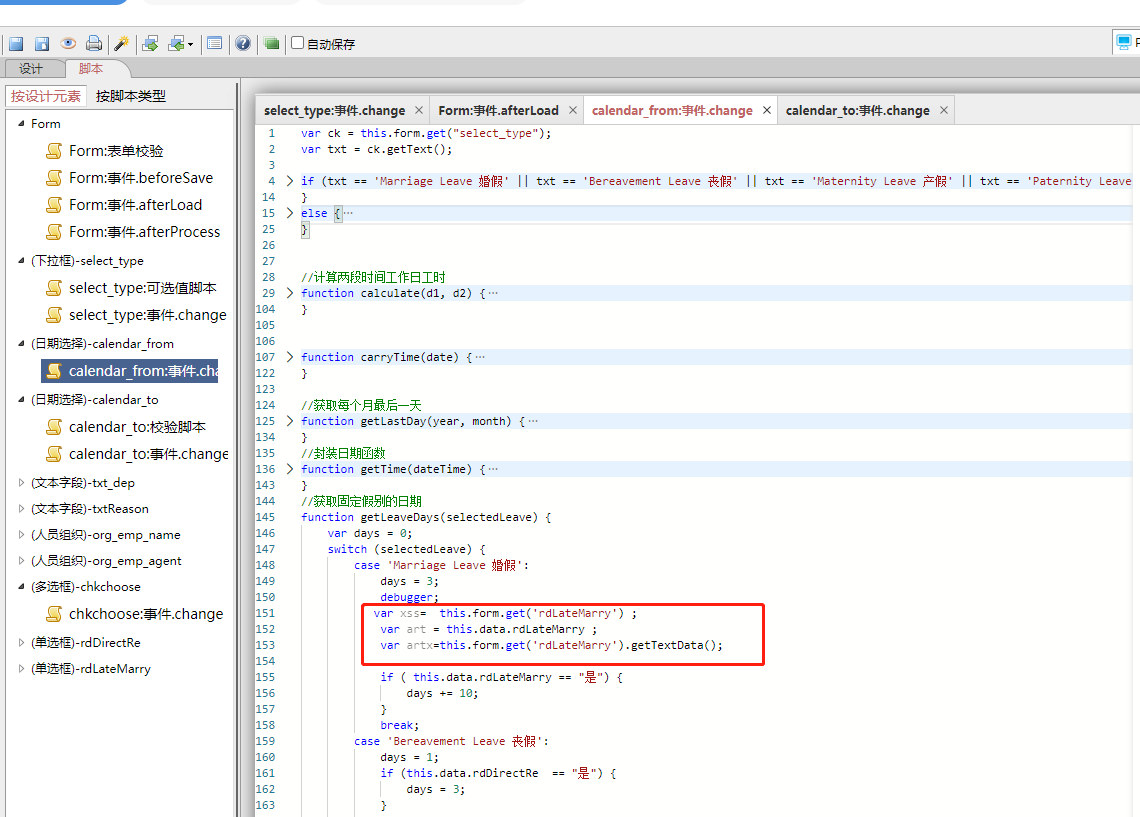Open the calendar_to:事件.change editor tab

pyautogui.click(x=857, y=110)
